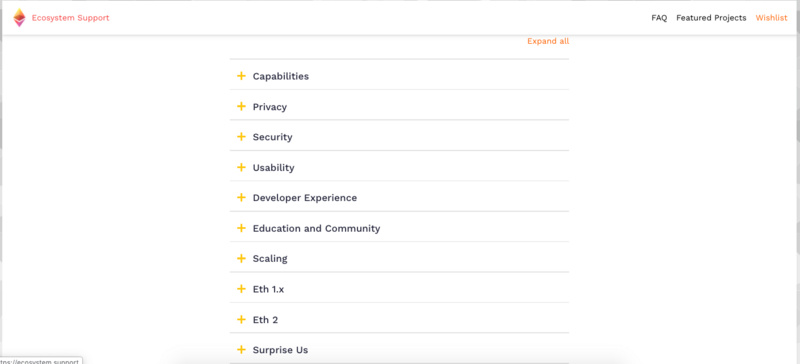Open the Developer Experience heading
The image size is (800, 364).
click(305, 198)
